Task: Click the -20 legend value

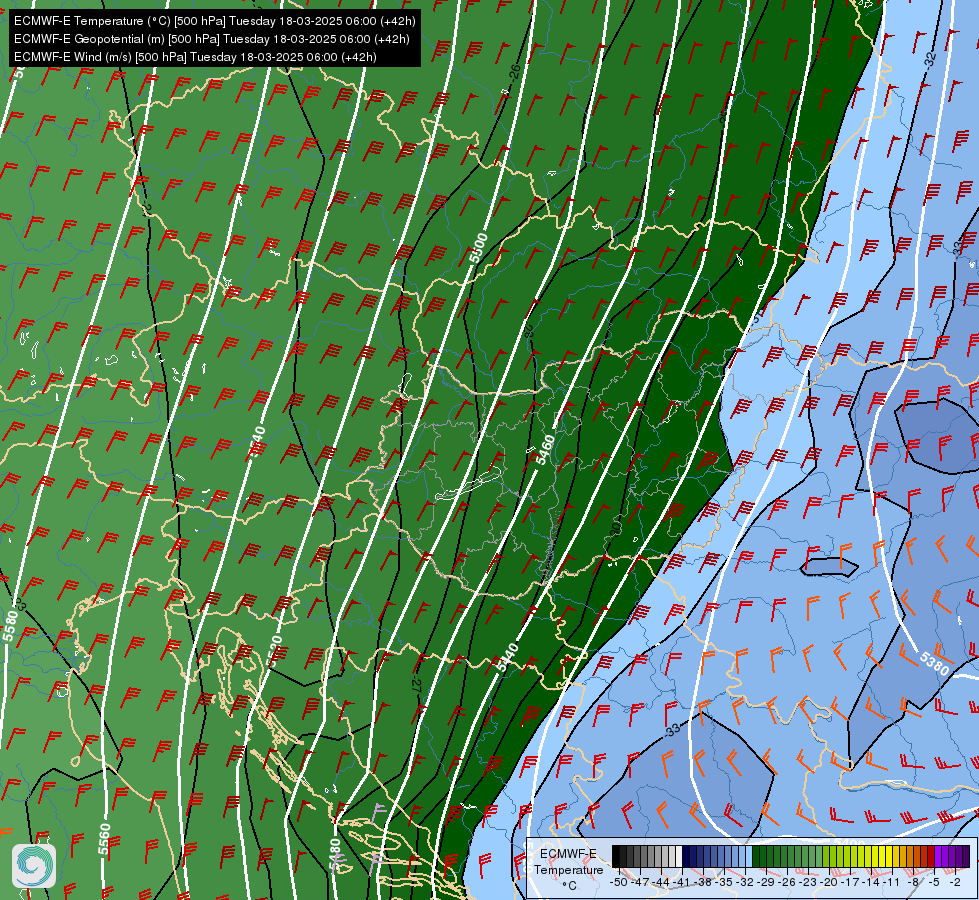Action: pyautogui.click(x=829, y=882)
